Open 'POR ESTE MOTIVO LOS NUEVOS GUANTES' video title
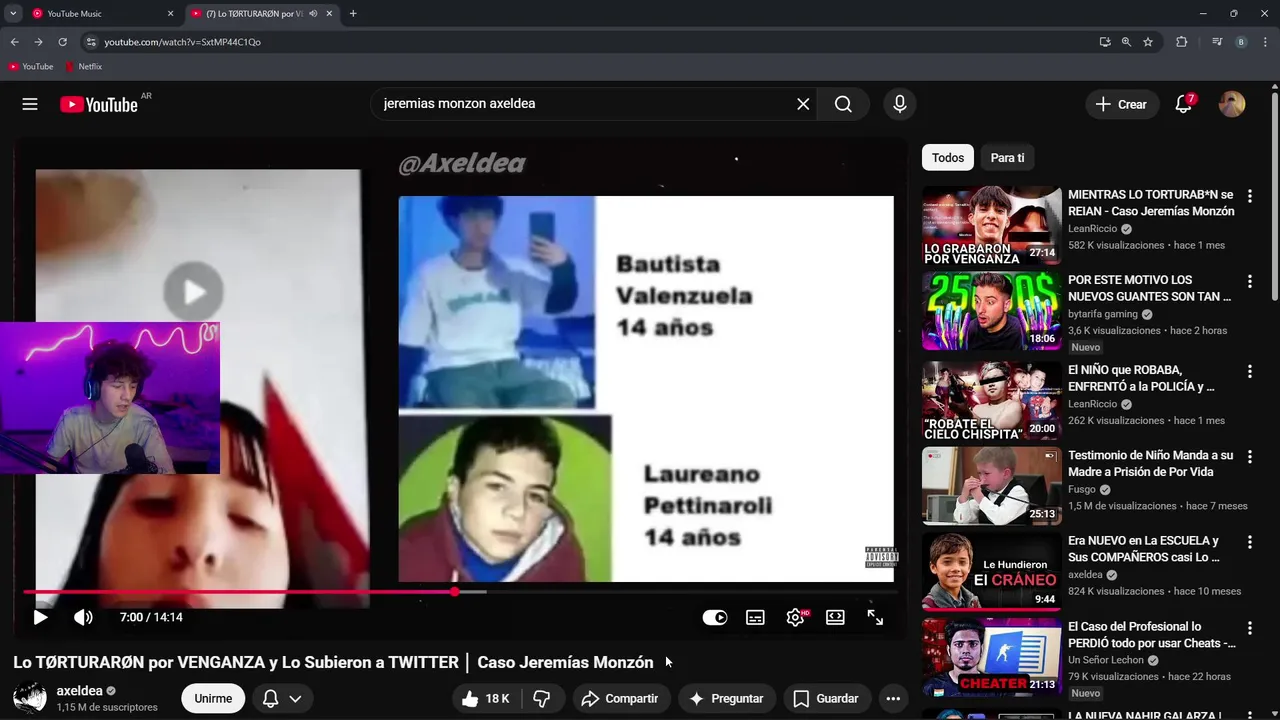 point(1150,288)
